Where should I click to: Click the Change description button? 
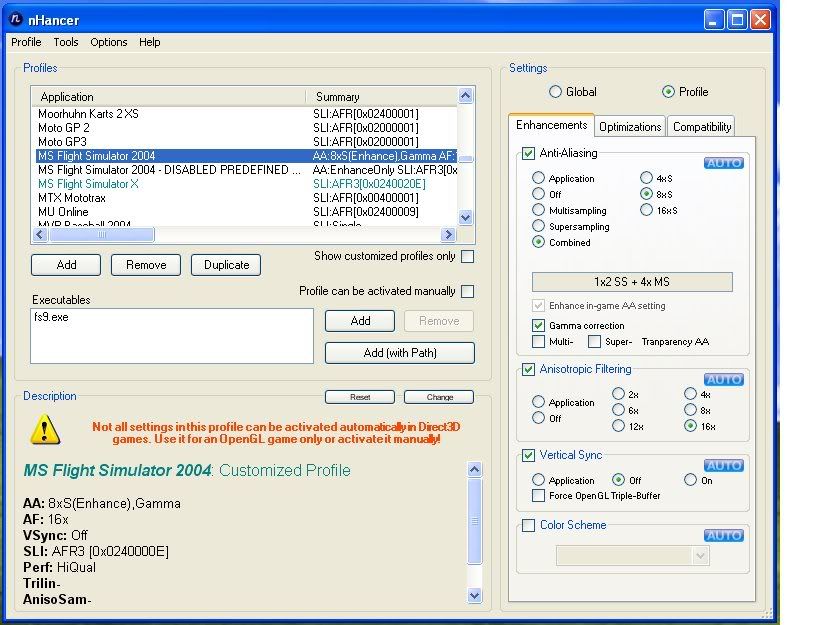click(x=439, y=397)
